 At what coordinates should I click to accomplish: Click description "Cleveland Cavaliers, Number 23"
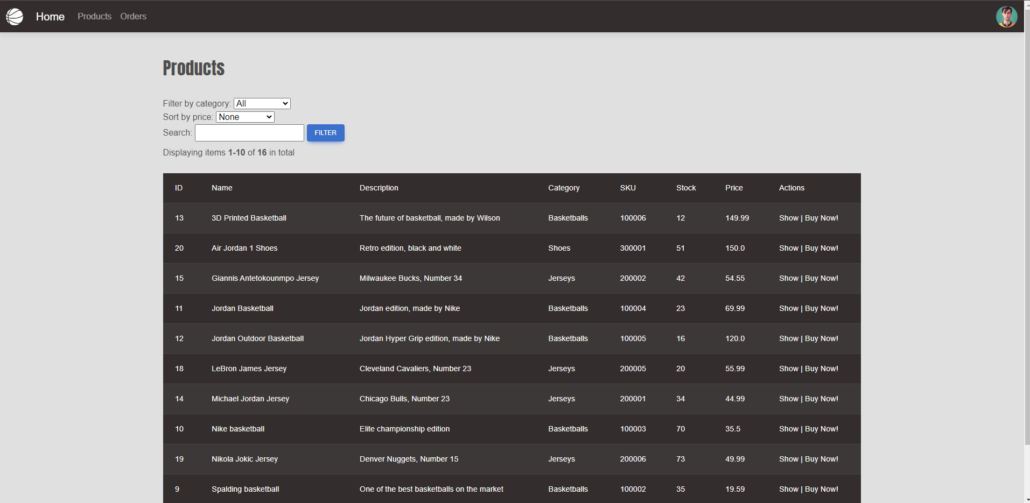(415, 369)
